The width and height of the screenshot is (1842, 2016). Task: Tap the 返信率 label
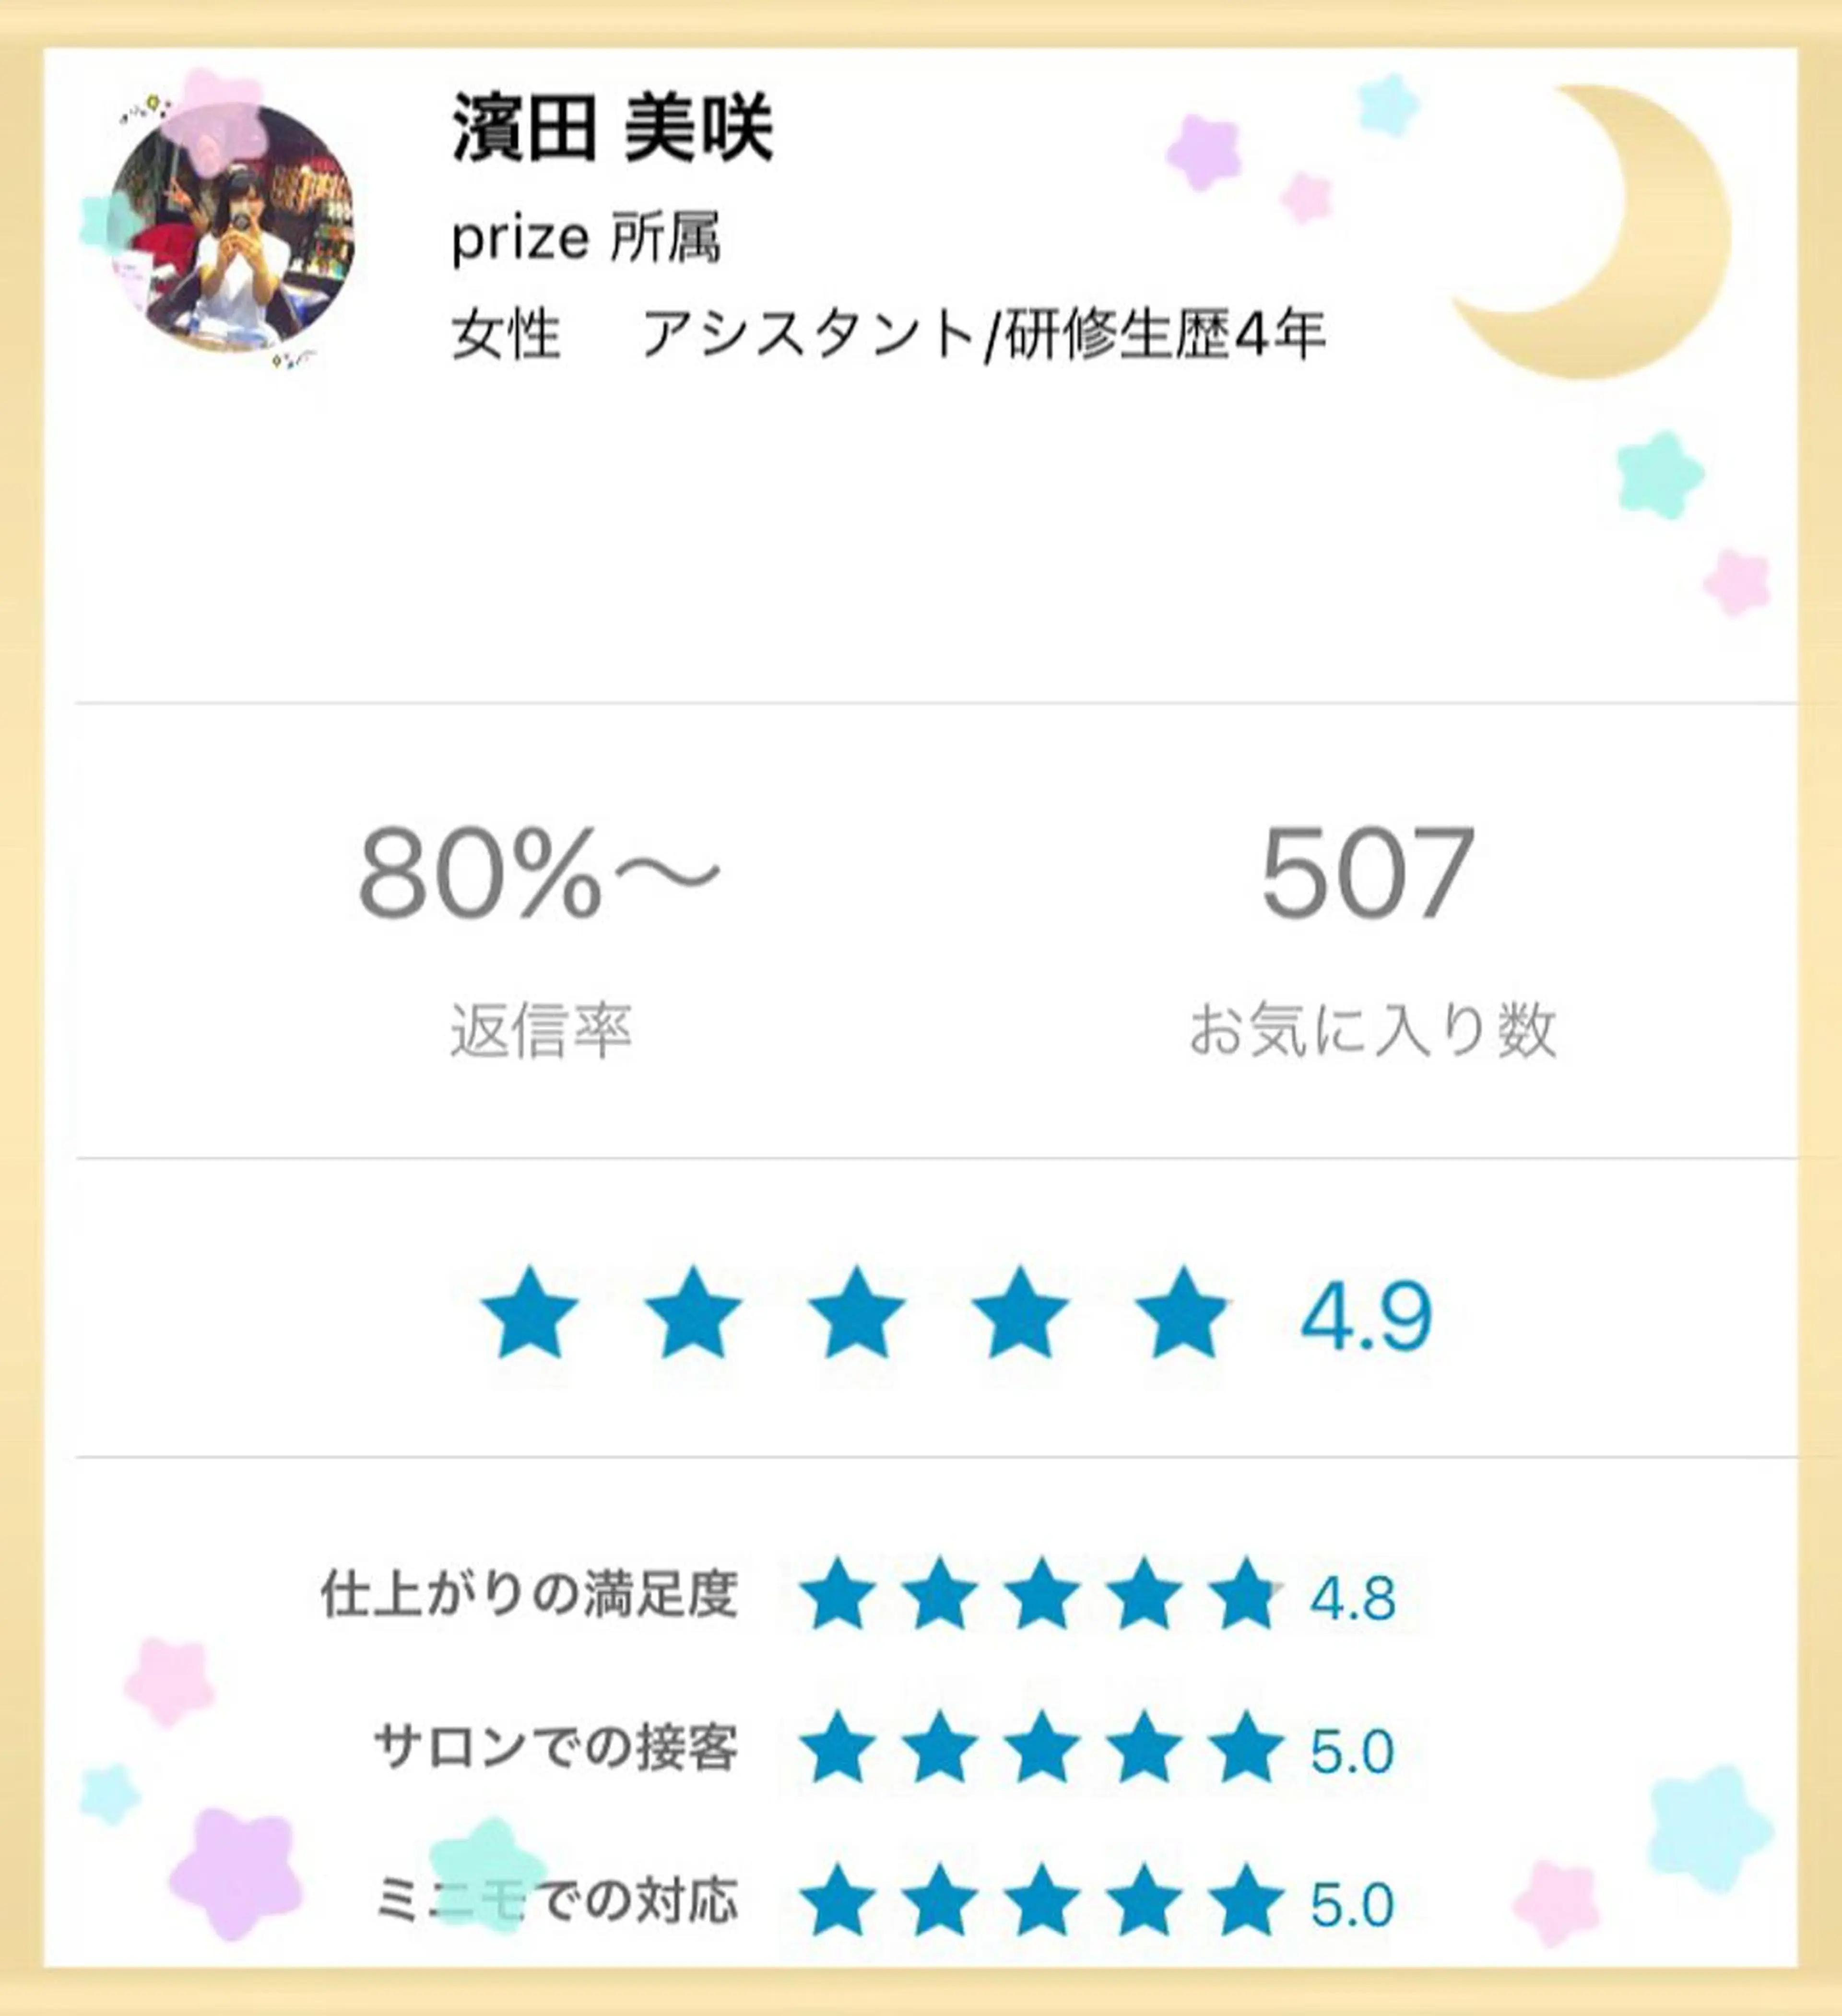pyautogui.click(x=540, y=1031)
